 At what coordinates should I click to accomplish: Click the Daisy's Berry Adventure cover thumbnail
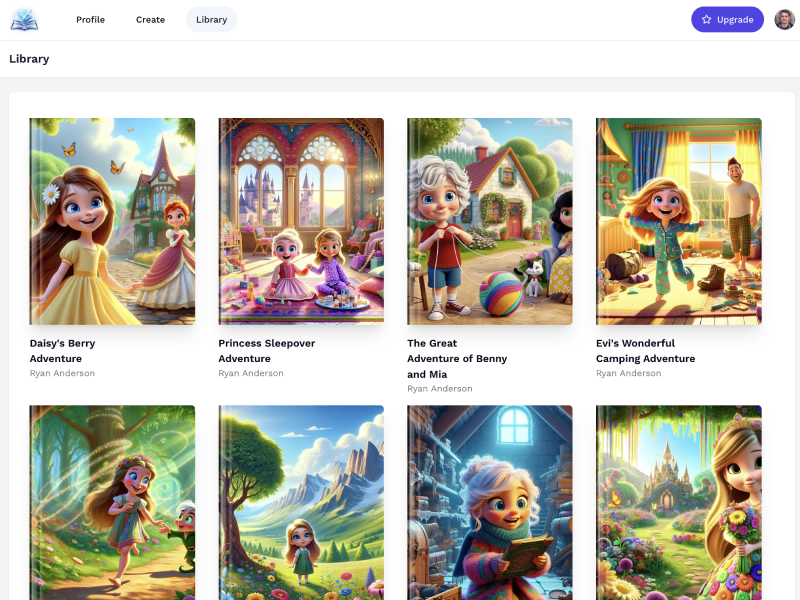(x=112, y=221)
